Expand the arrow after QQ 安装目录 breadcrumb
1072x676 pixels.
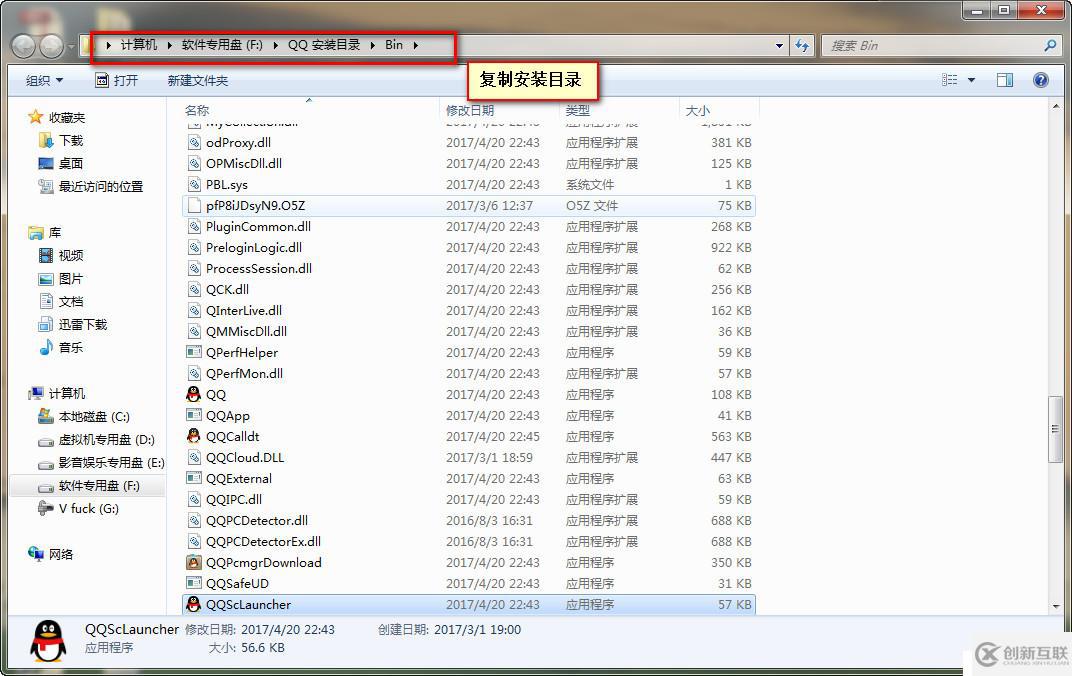click(x=373, y=45)
